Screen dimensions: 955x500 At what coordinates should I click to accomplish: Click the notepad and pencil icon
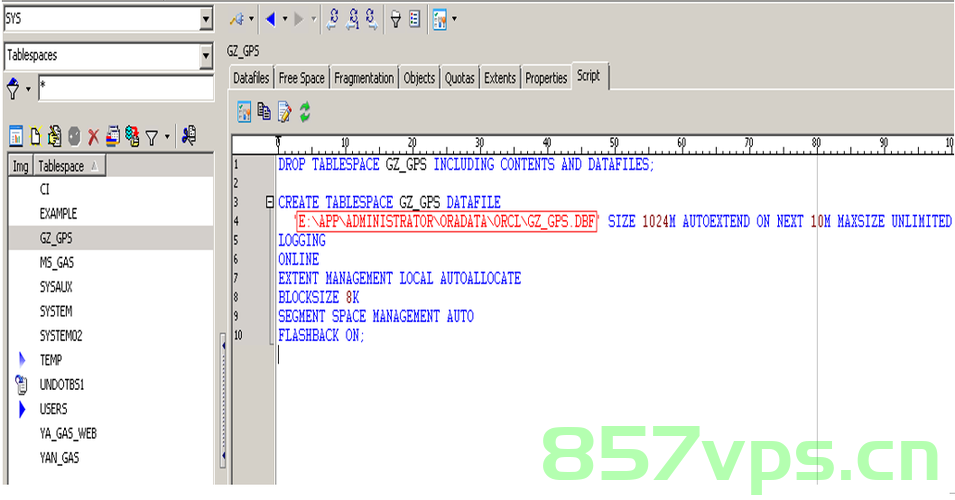(284, 112)
